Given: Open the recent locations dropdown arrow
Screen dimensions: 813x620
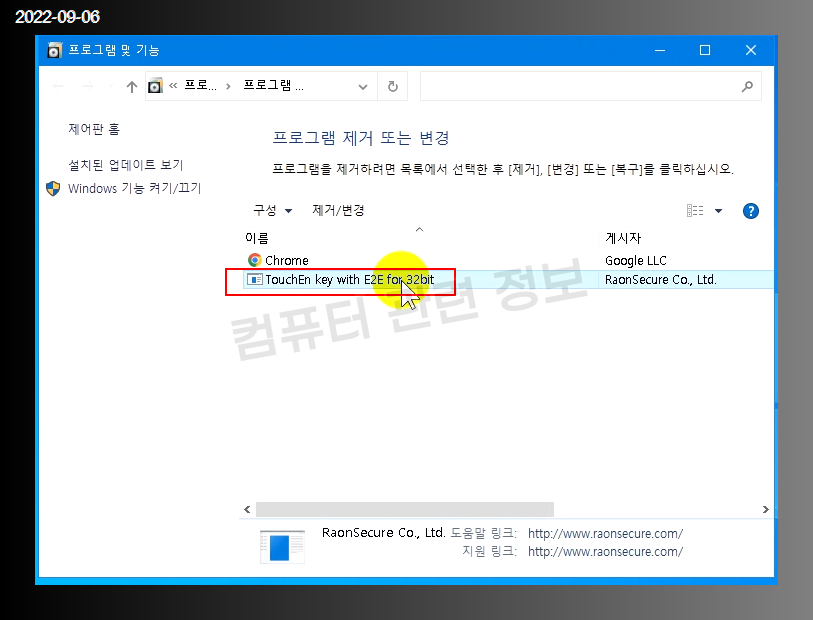Looking at the screenshot, I should tap(111, 86).
